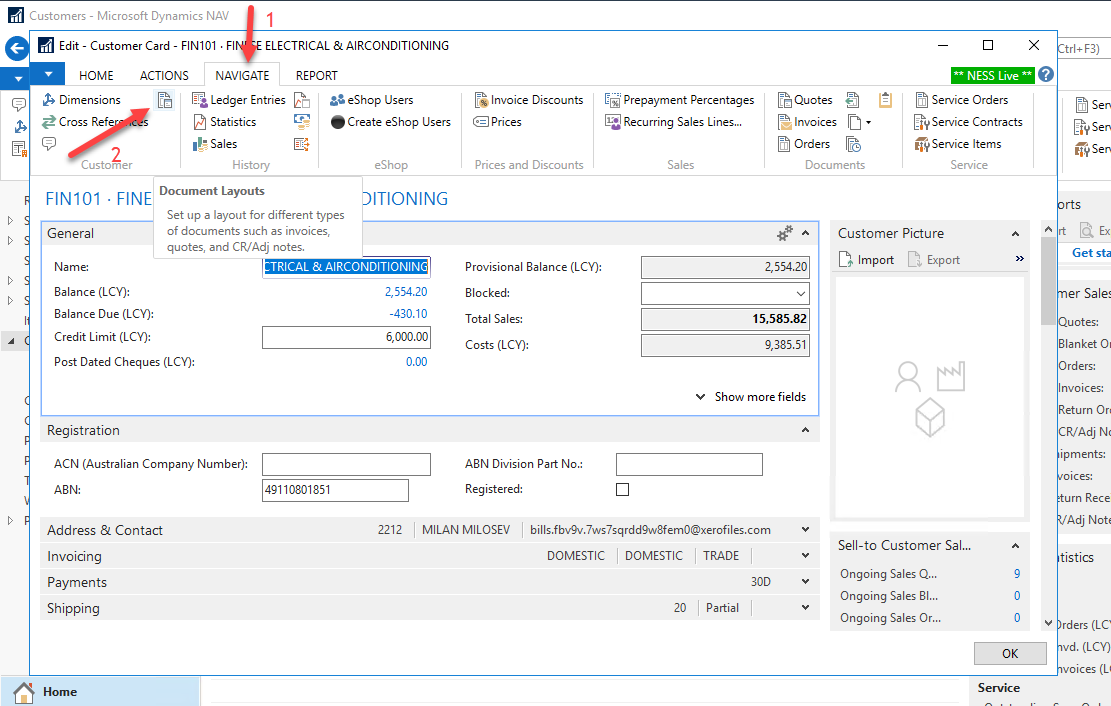Screen dimensions: 1111x706
Task: Open Ongoing Sales Quotes count 9
Action: point(1017,574)
